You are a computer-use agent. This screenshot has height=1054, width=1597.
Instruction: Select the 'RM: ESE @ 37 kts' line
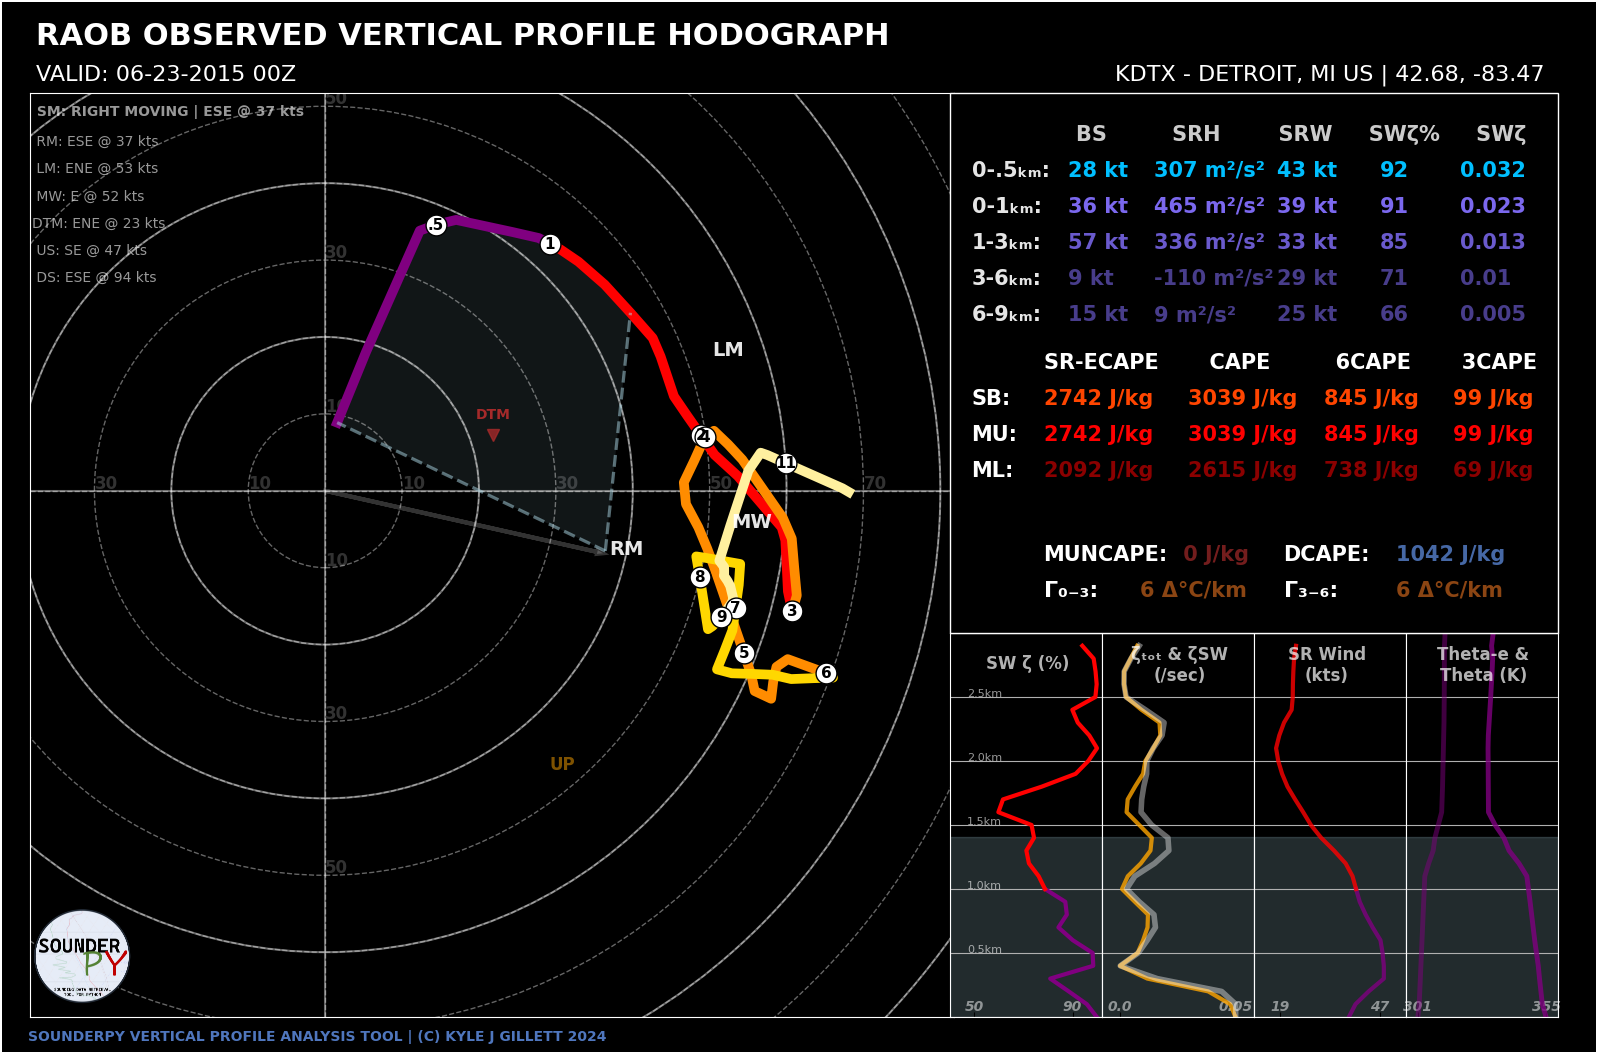tap(97, 141)
